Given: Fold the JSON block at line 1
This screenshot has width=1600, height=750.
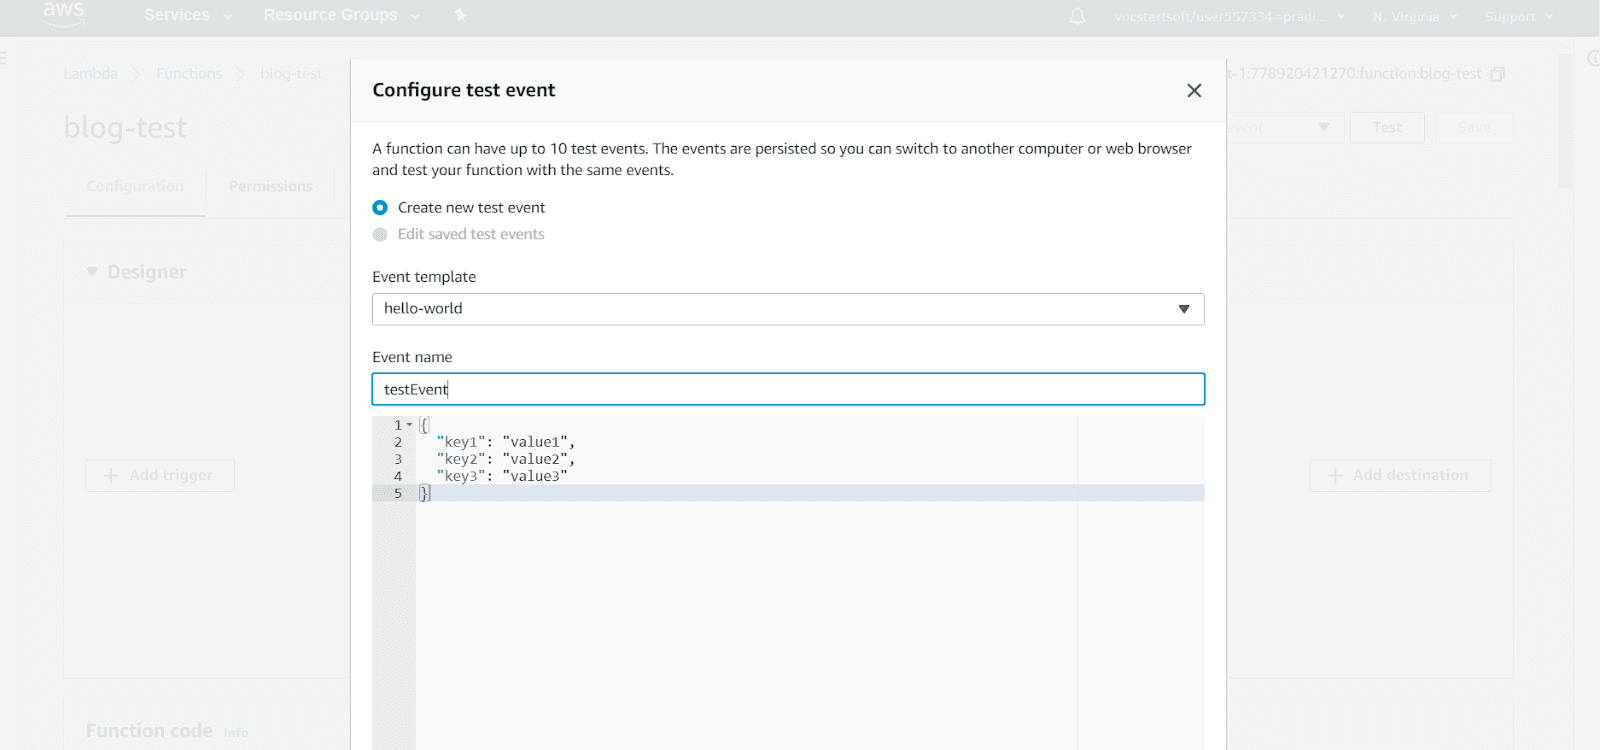Looking at the screenshot, I should (409, 425).
